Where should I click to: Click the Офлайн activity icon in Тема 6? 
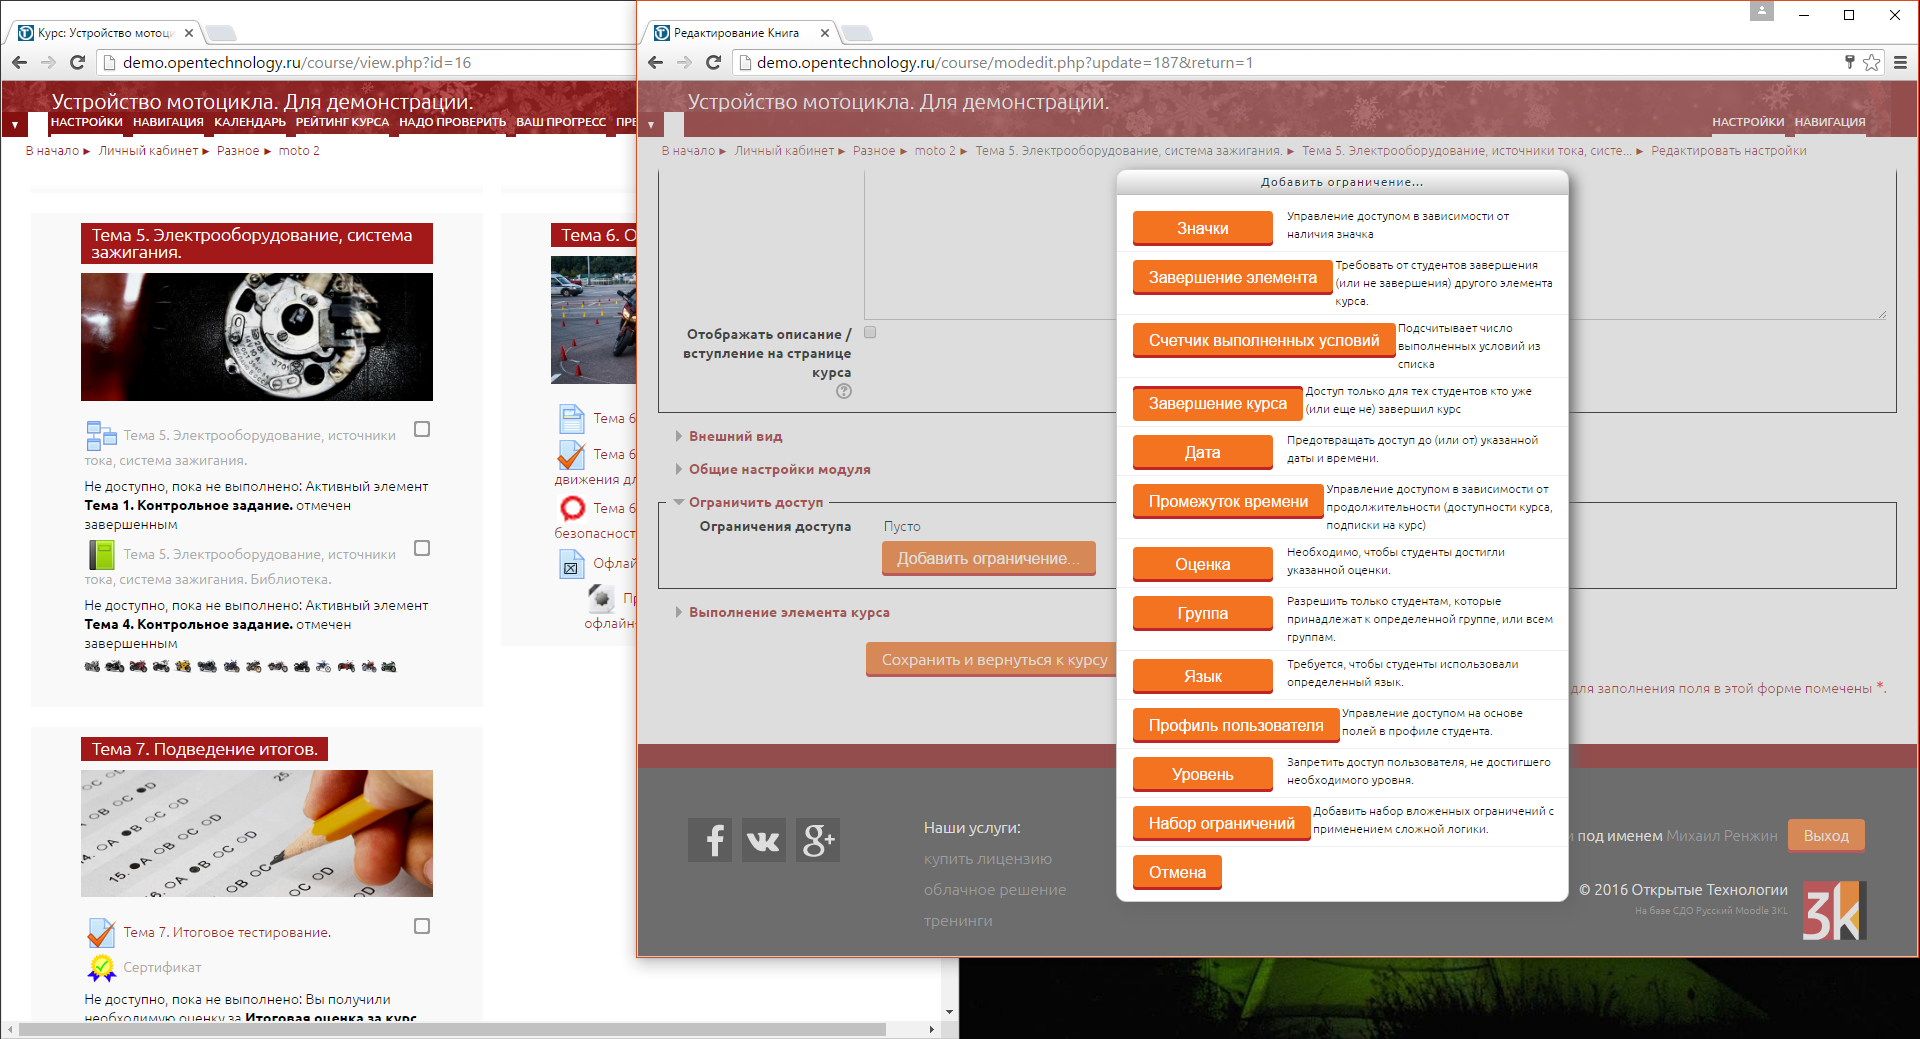[x=571, y=564]
